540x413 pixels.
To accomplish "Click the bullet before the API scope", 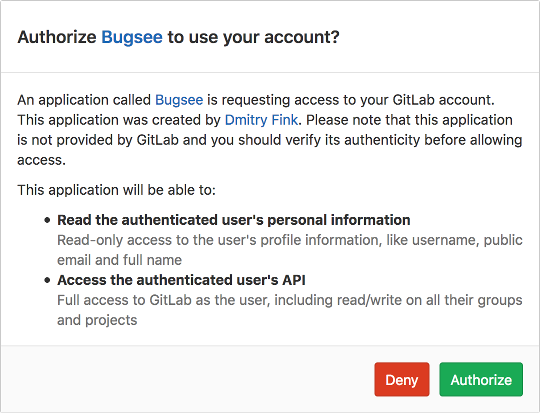I will coord(48,280).
